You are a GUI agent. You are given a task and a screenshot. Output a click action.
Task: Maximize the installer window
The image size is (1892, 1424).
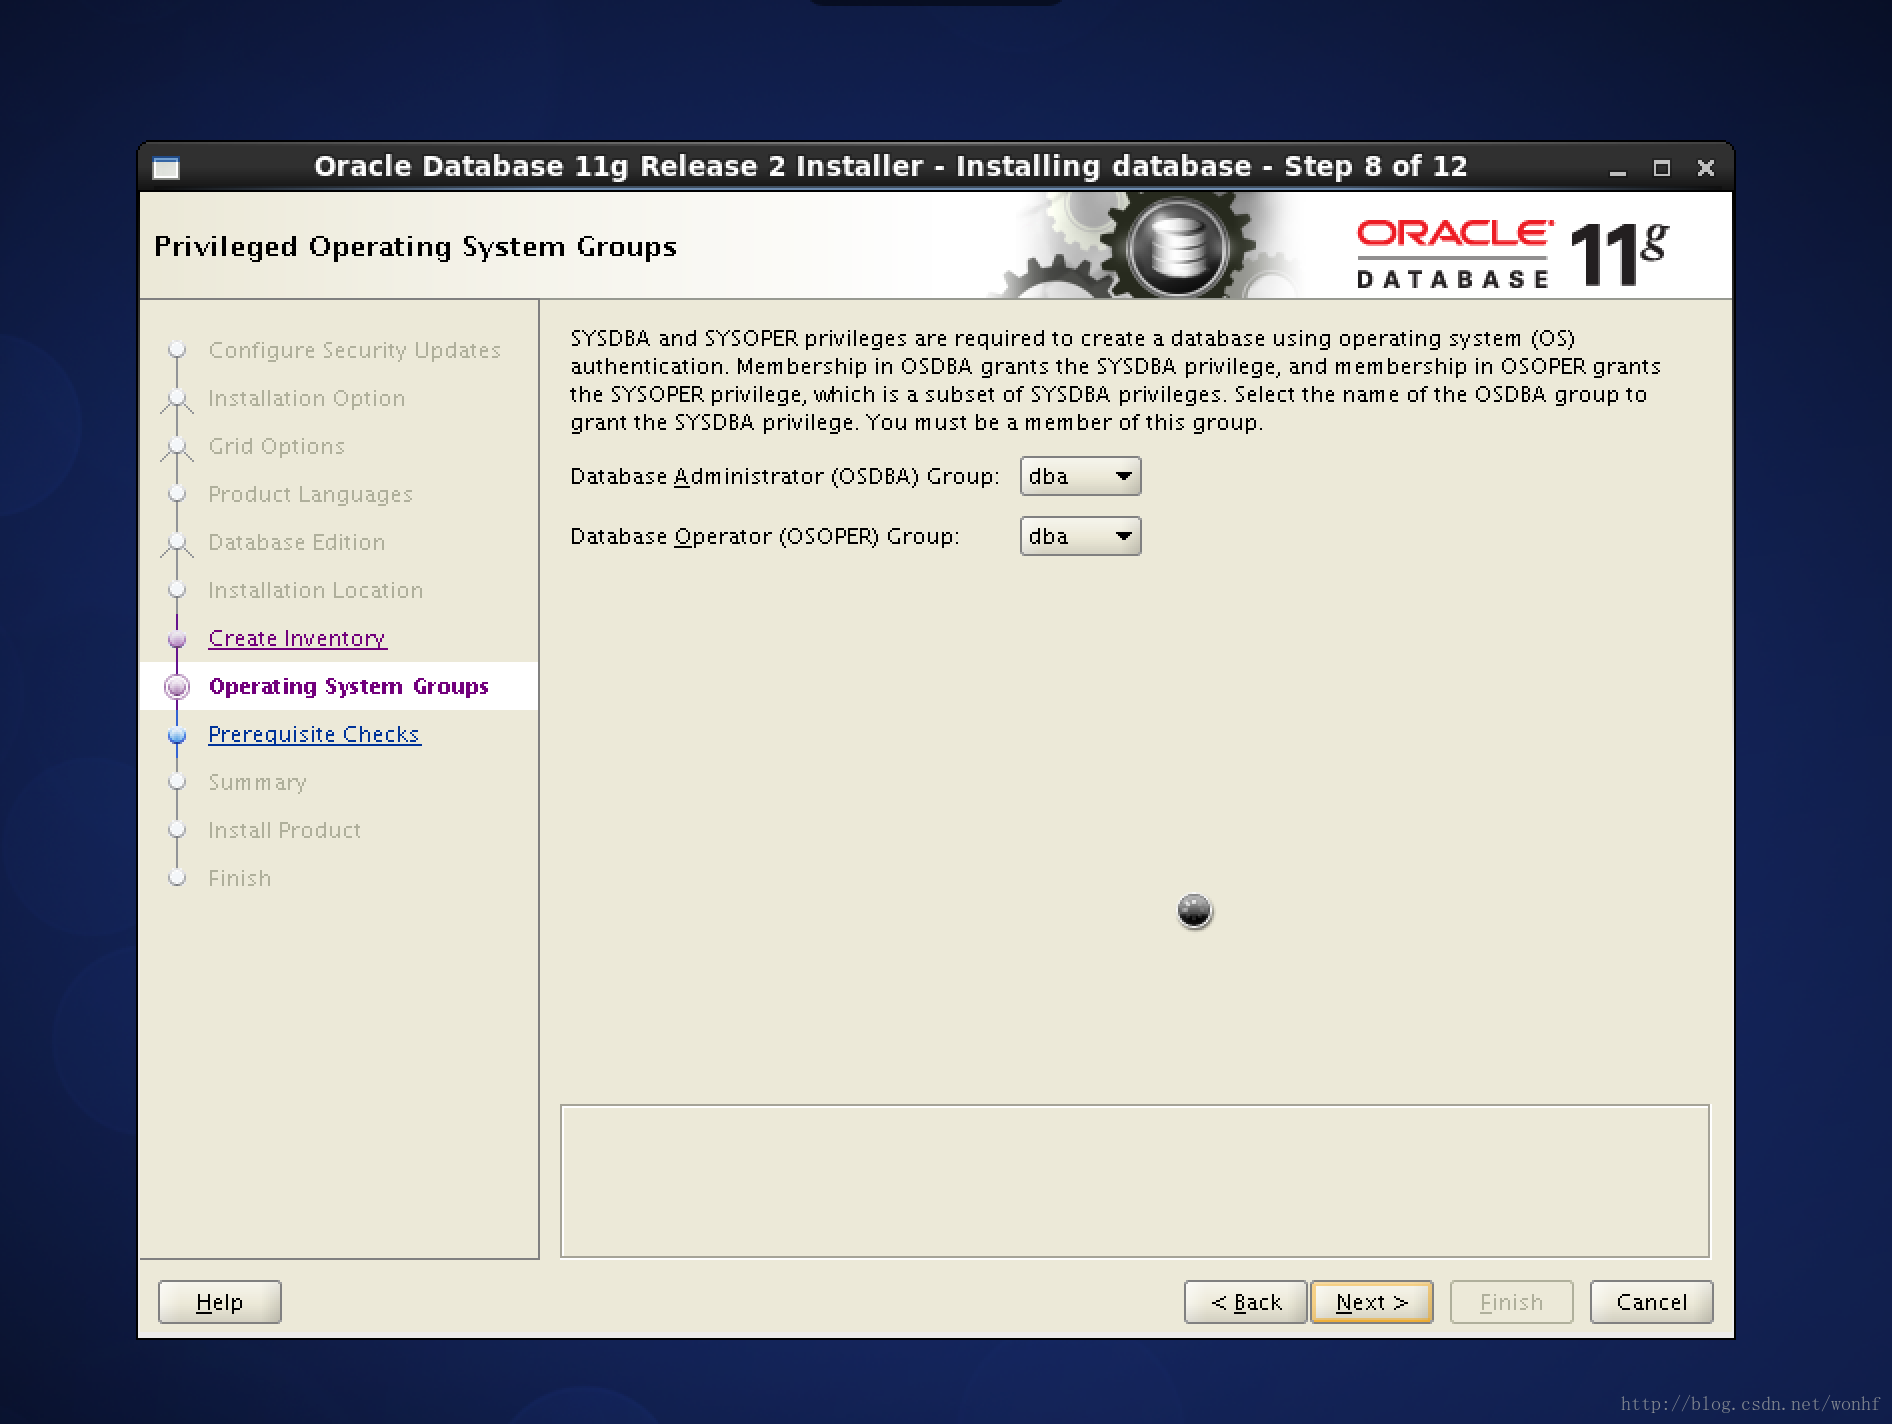click(x=1661, y=168)
